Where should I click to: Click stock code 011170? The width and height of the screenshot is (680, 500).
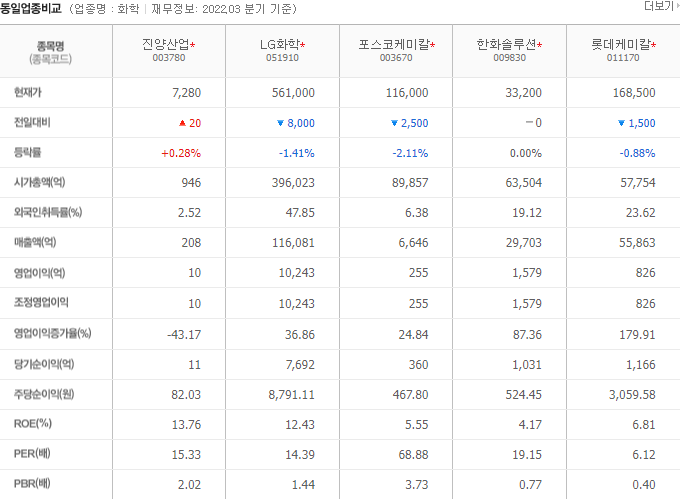[623, 58]
